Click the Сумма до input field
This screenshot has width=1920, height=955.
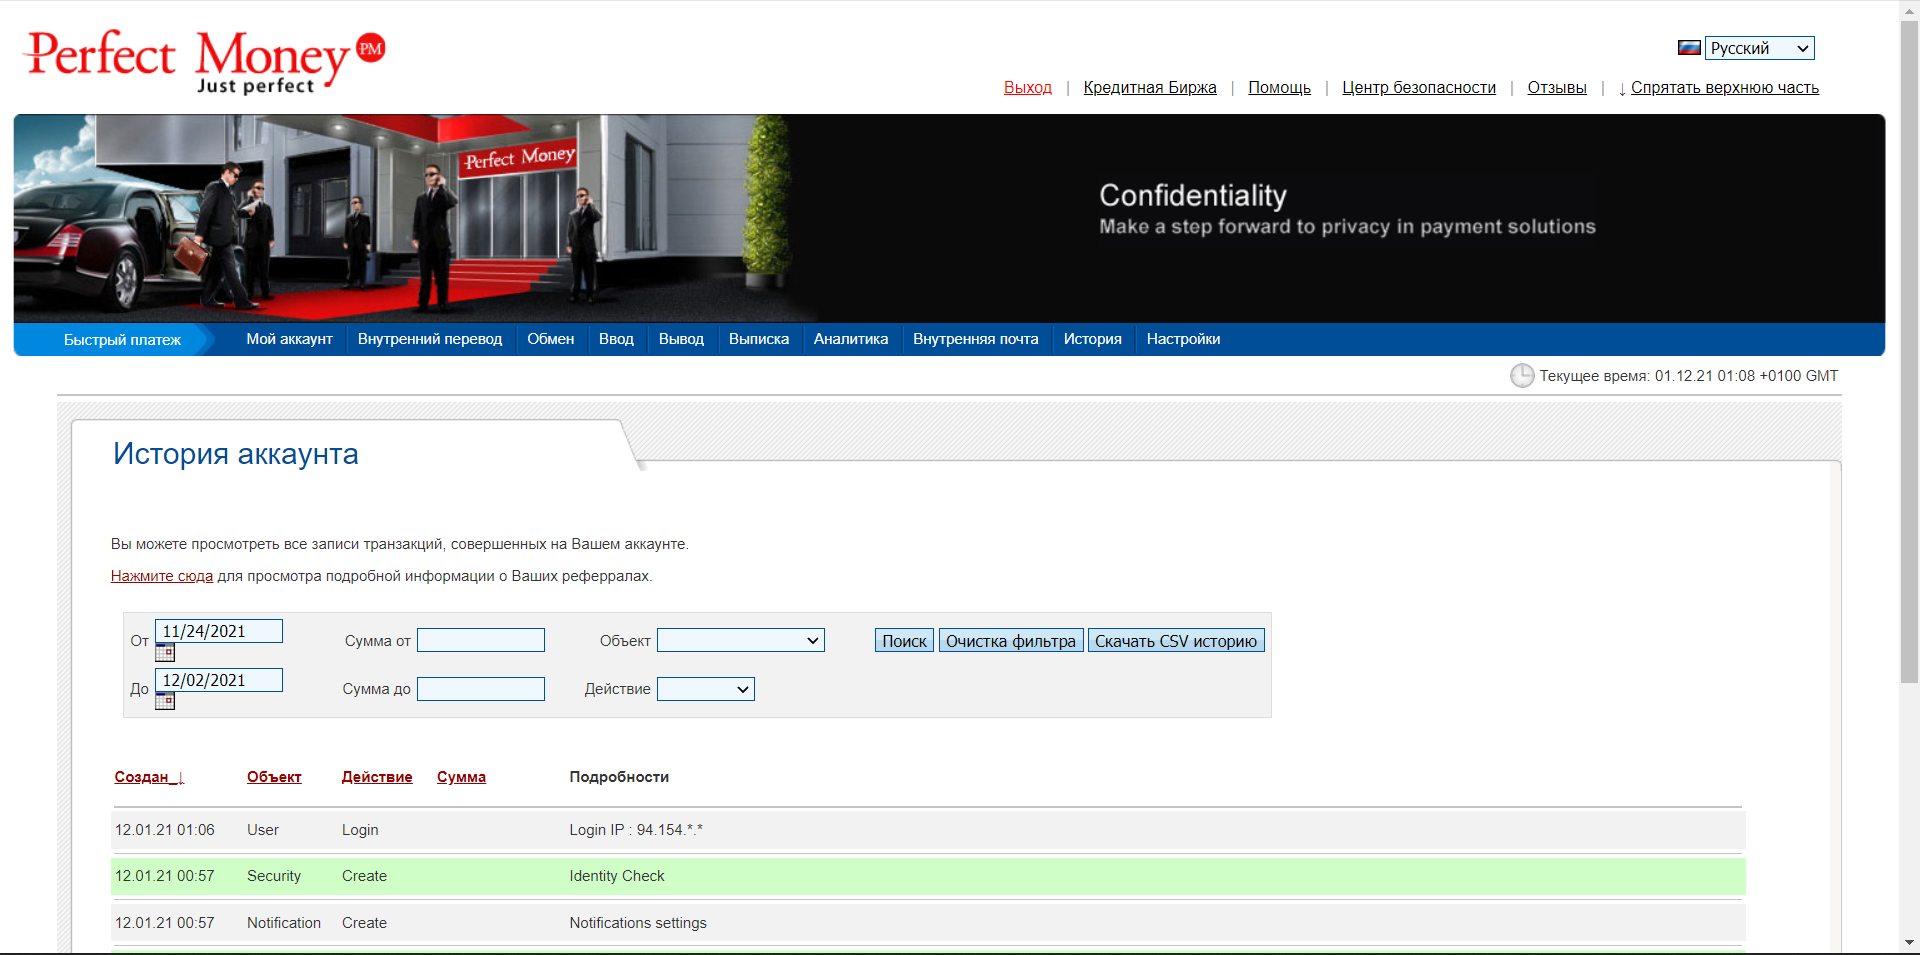pos(481,689)
